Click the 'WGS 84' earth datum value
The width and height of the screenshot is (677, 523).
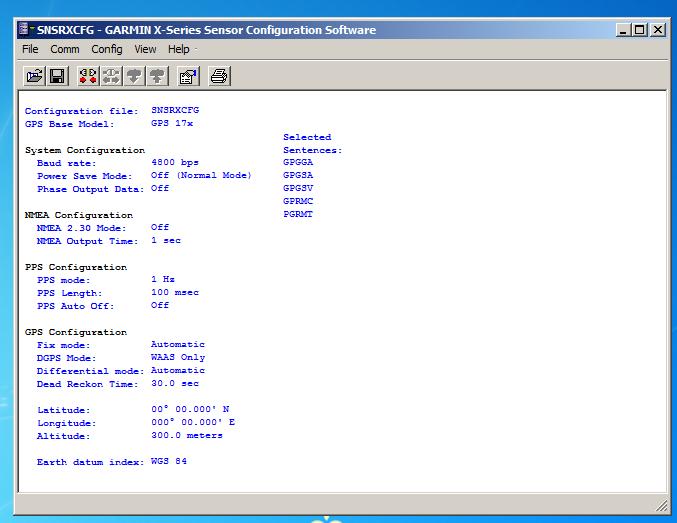coord(169,461)
